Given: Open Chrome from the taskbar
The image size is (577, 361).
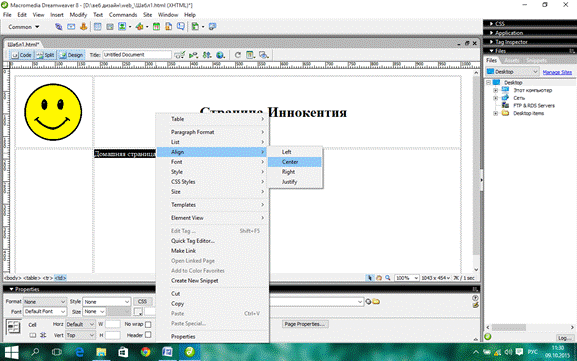Looking at the screenshot, I should (145, 352).
